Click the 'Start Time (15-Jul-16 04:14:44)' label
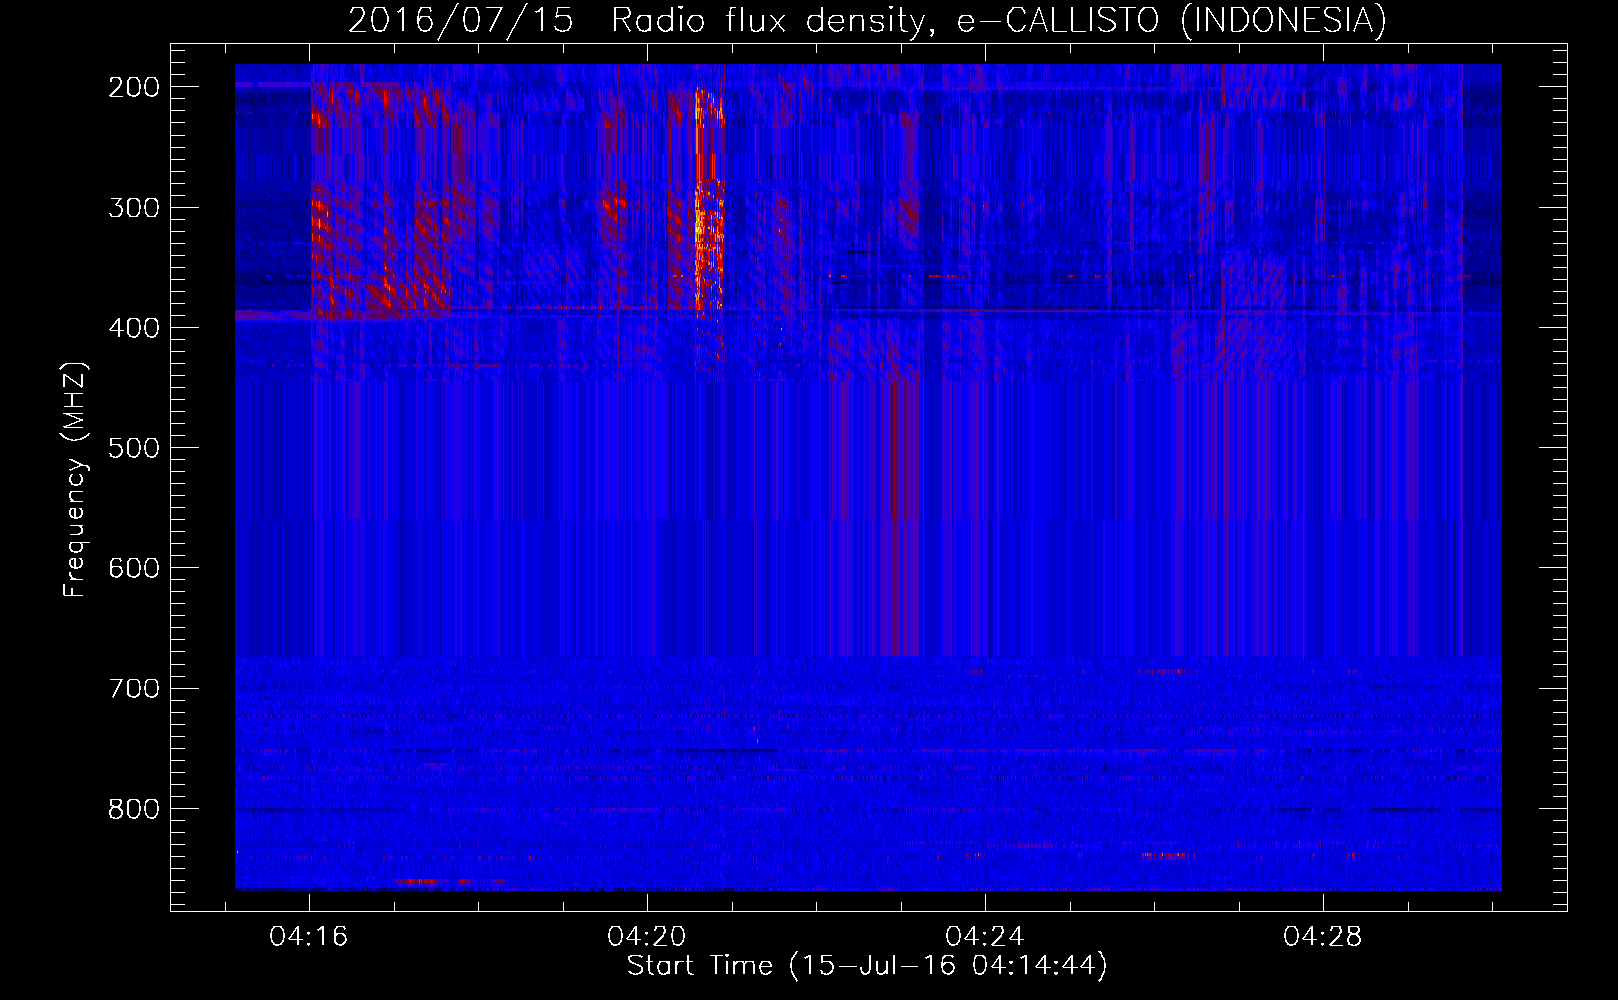Image resolution: width=1618 pixels, height=1000 pixels. (x=867, y=966)
